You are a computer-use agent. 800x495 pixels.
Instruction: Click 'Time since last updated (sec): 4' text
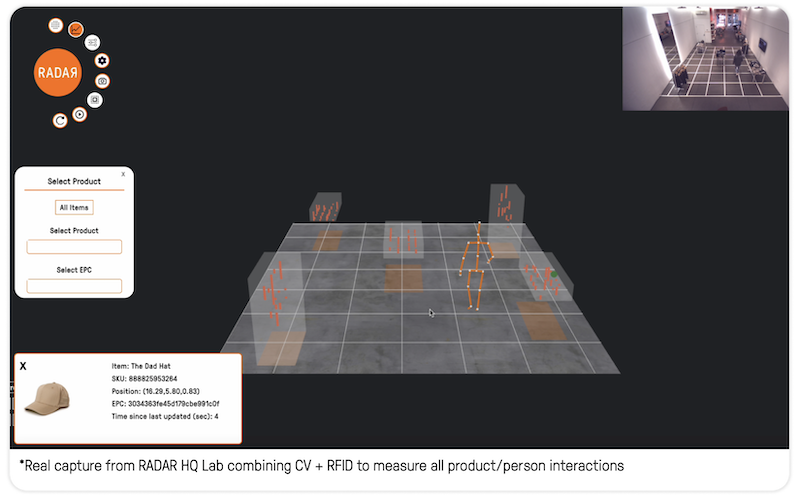point(165,416)
